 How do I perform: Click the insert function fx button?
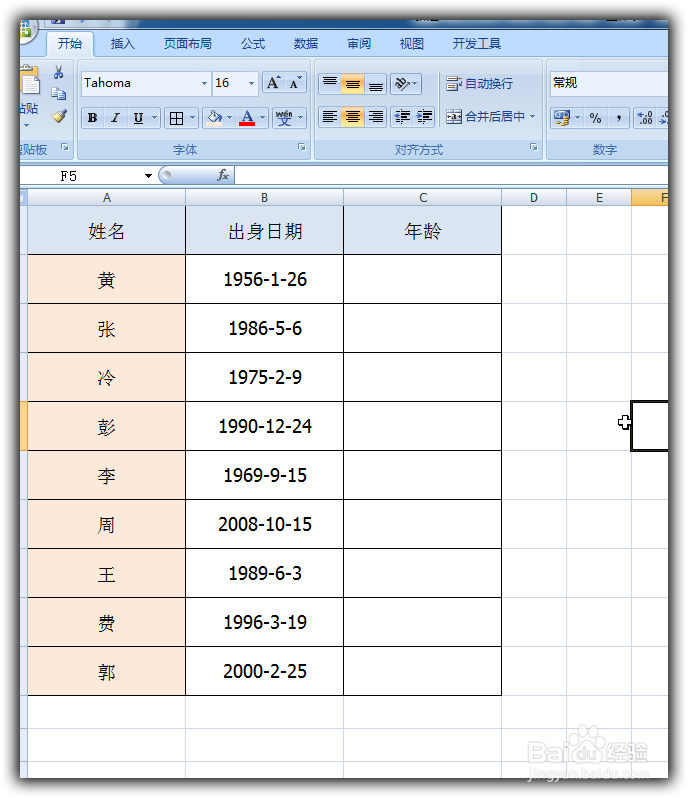[x=222, y=176]
